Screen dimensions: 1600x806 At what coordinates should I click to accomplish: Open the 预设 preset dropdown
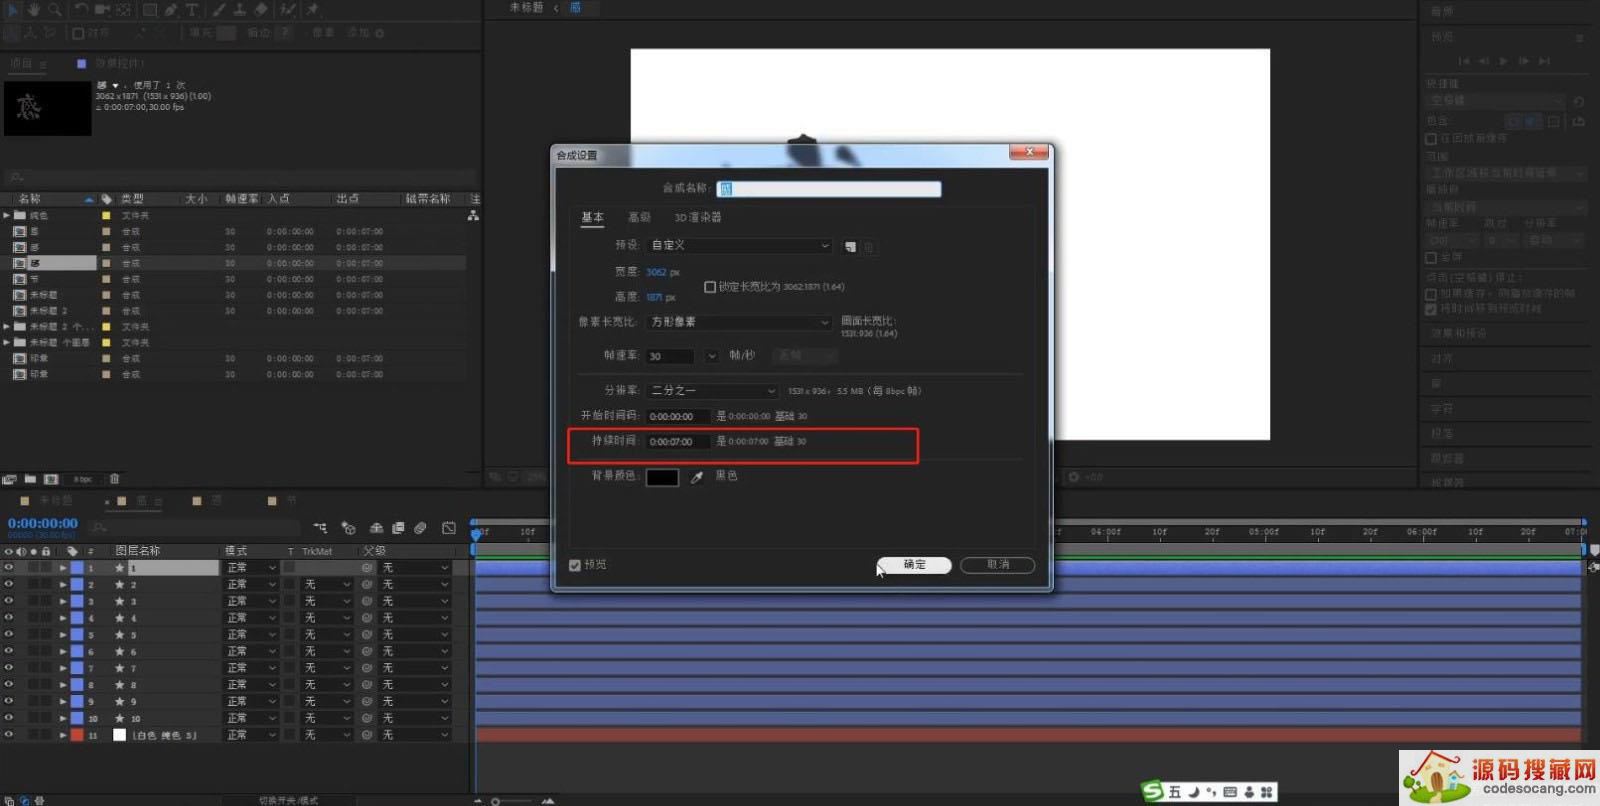[739, 245]
